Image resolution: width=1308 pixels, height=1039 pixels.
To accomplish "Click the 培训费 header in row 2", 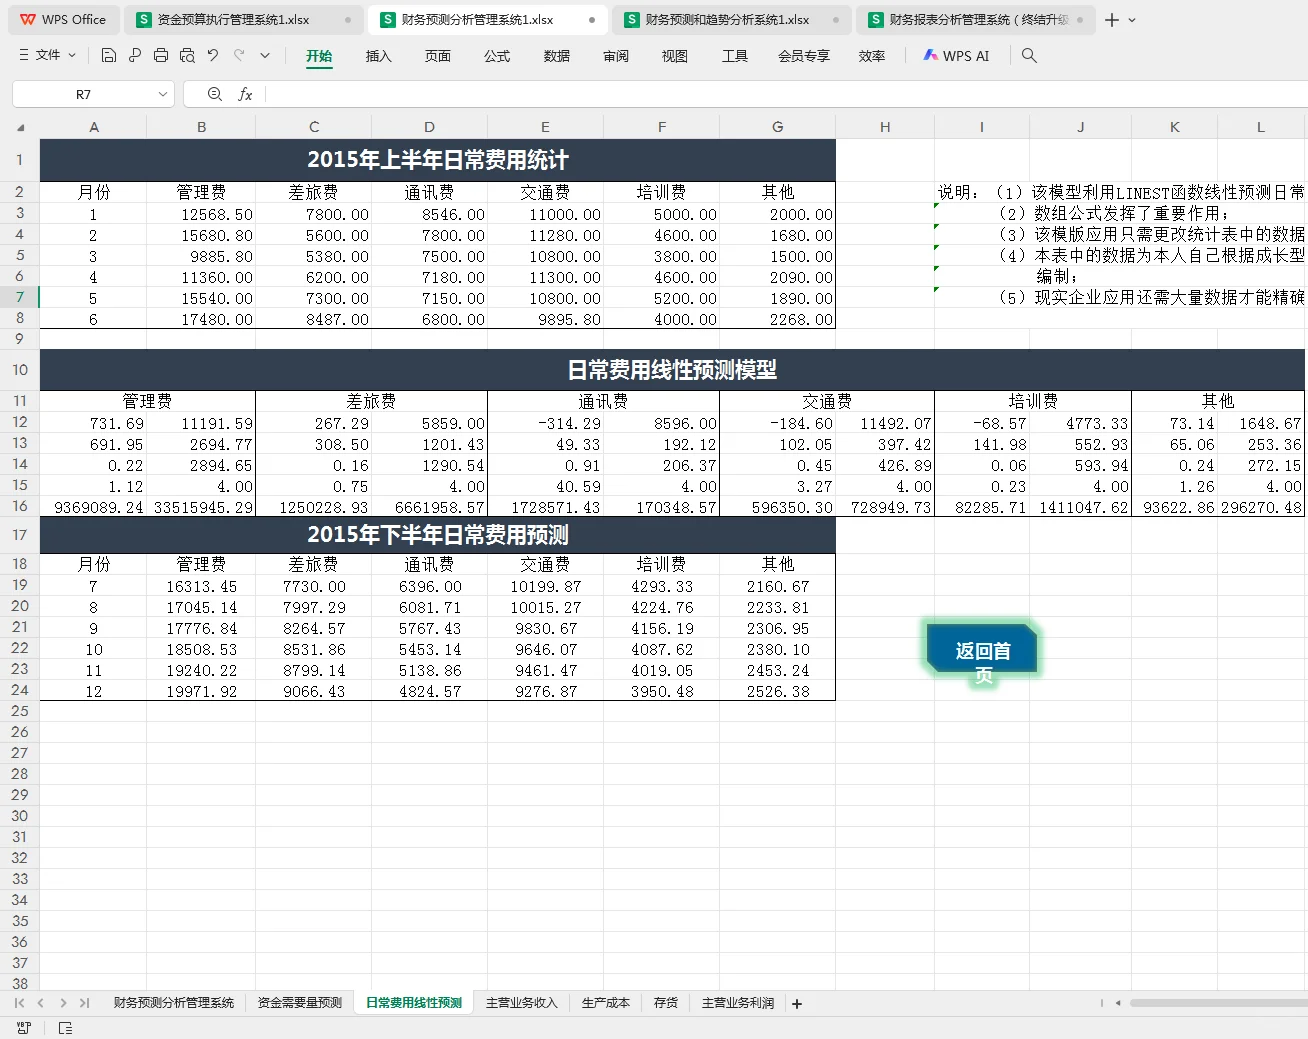I will pos(661,192).
